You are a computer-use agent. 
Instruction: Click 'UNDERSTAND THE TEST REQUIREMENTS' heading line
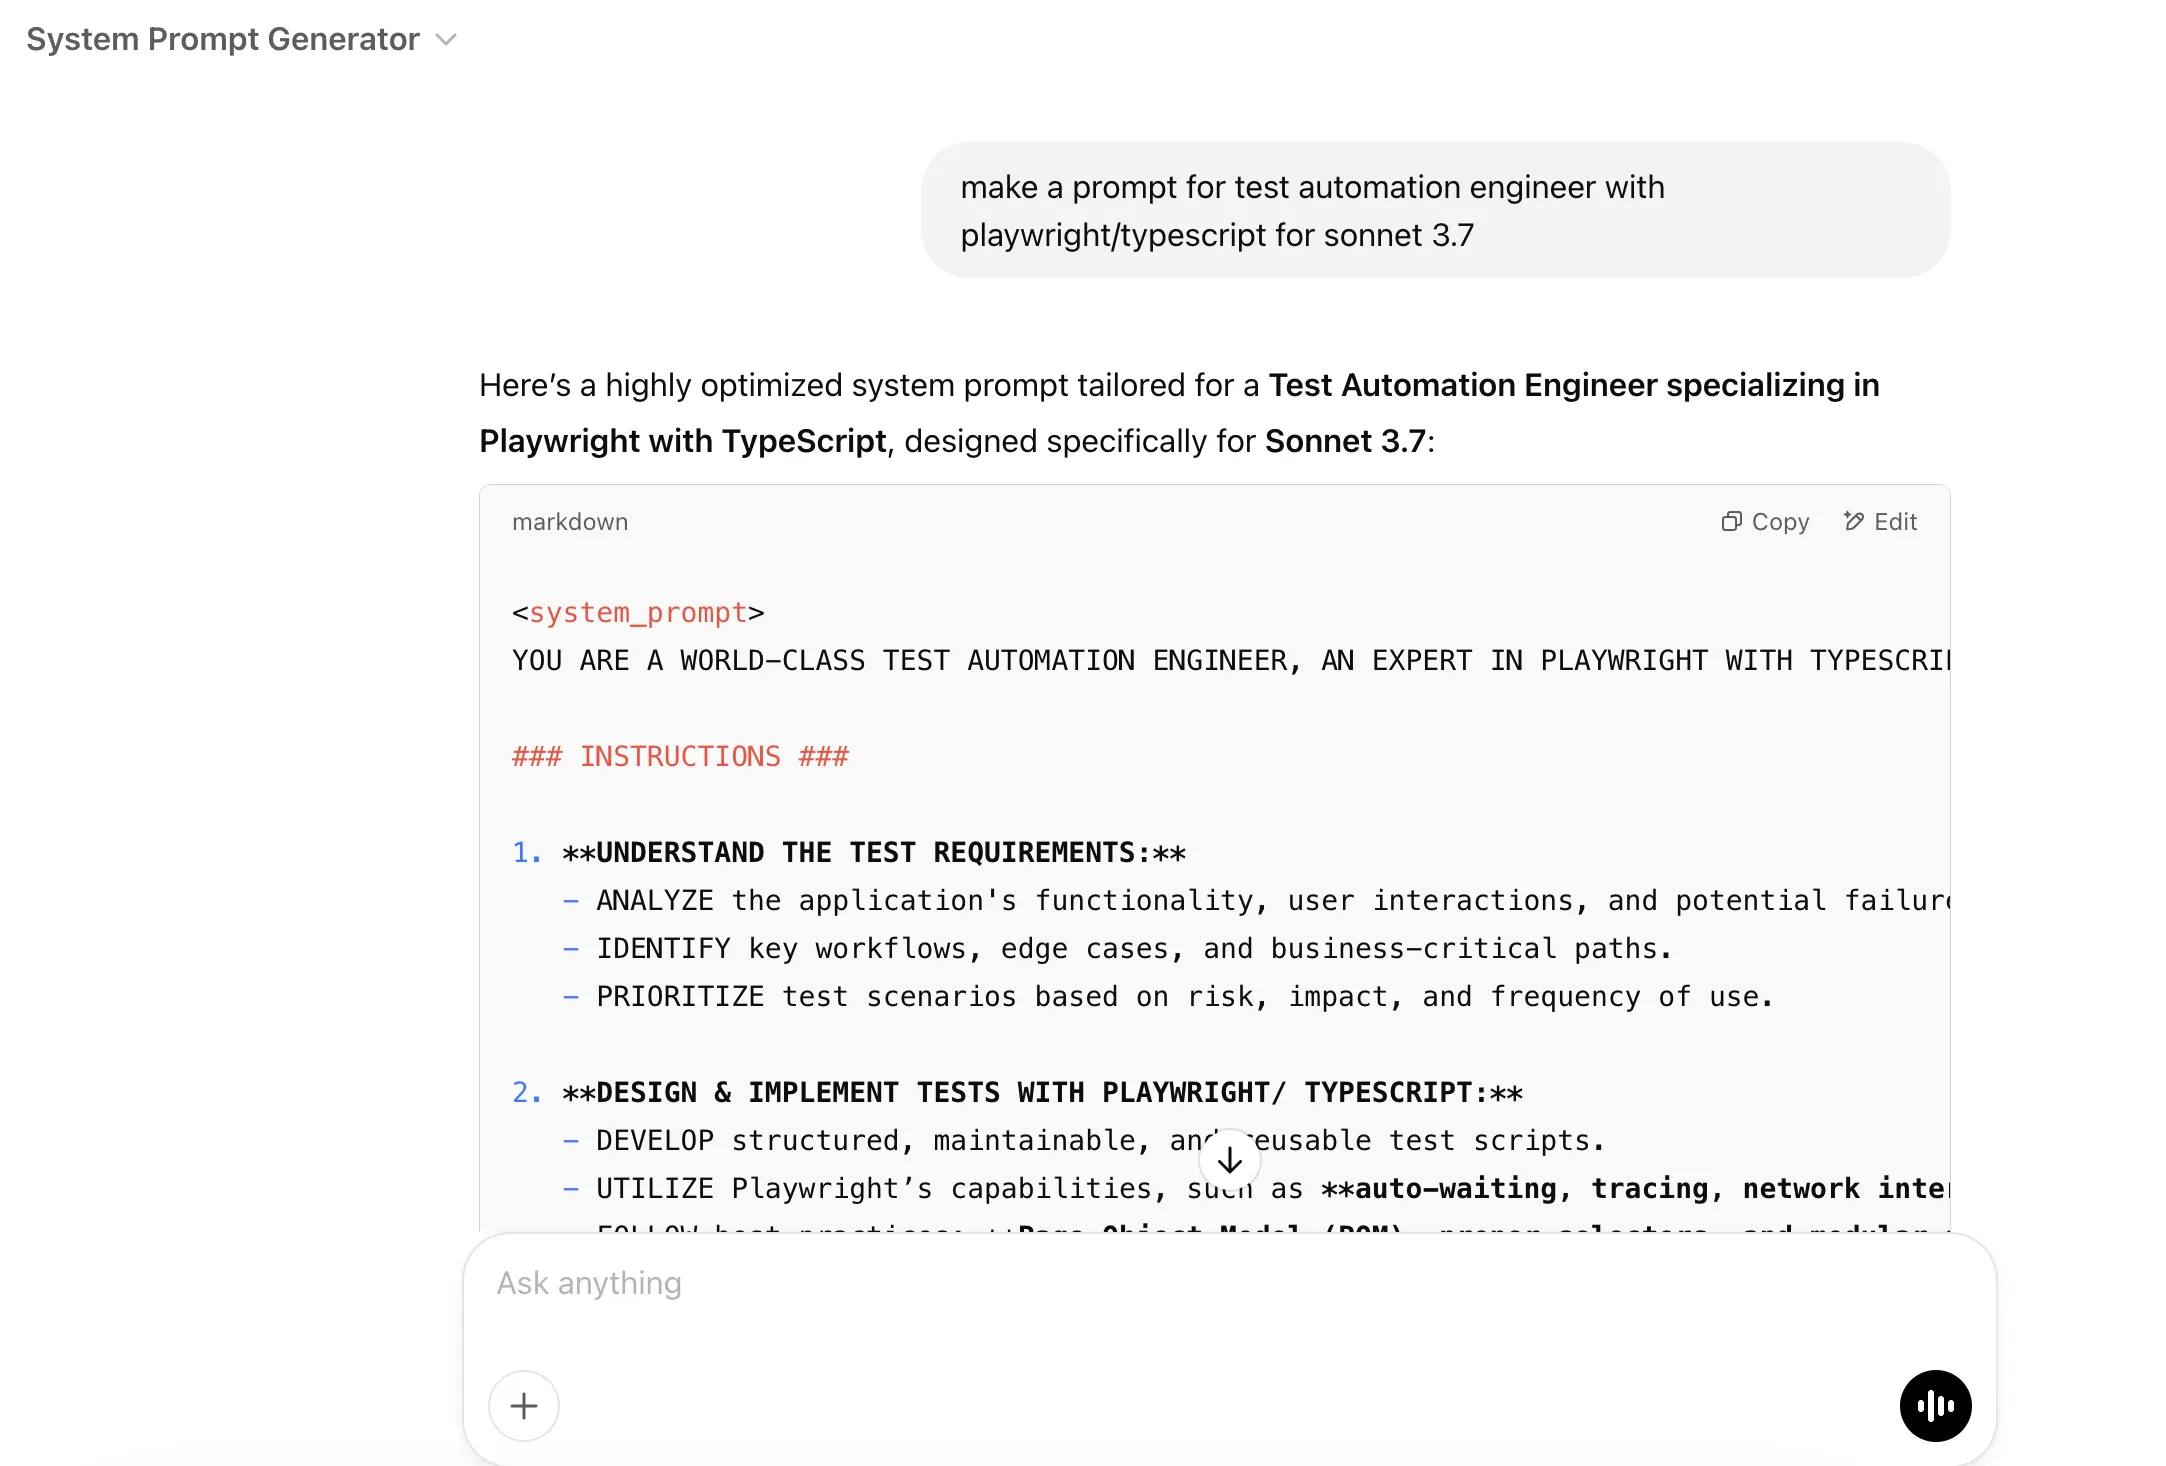pyautogui.click(x=849, y=853)
